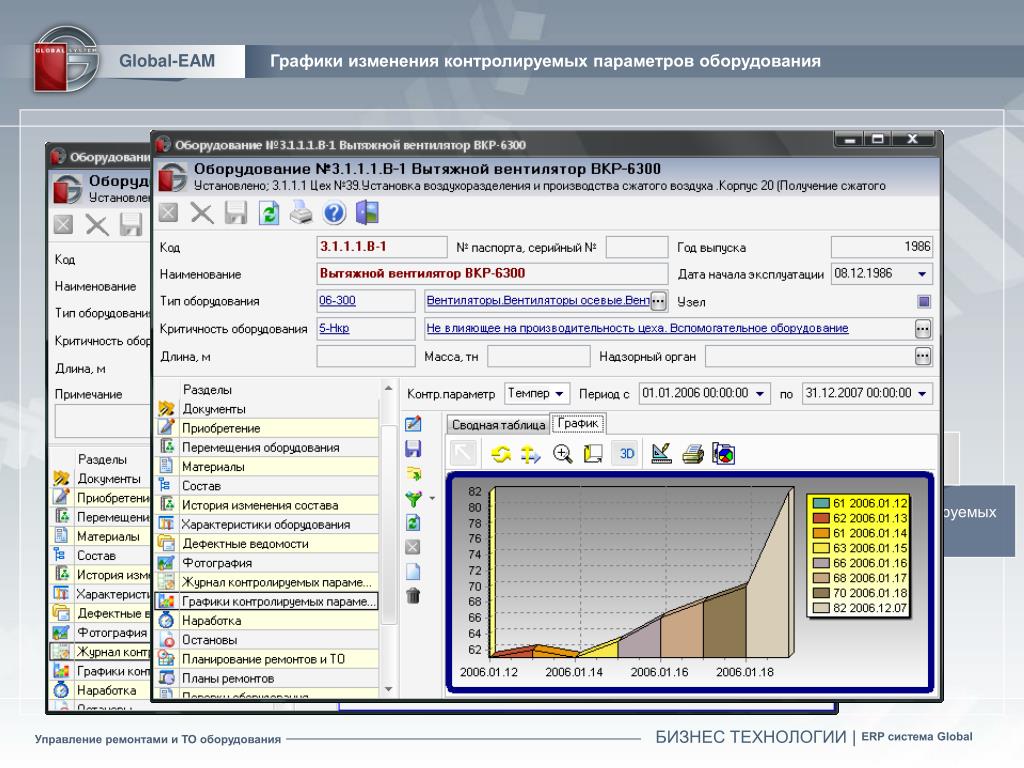Click the teal legend swatch for 61 2006.01.12
Viewport: 1024px width, 768px height.
(821, 504)
